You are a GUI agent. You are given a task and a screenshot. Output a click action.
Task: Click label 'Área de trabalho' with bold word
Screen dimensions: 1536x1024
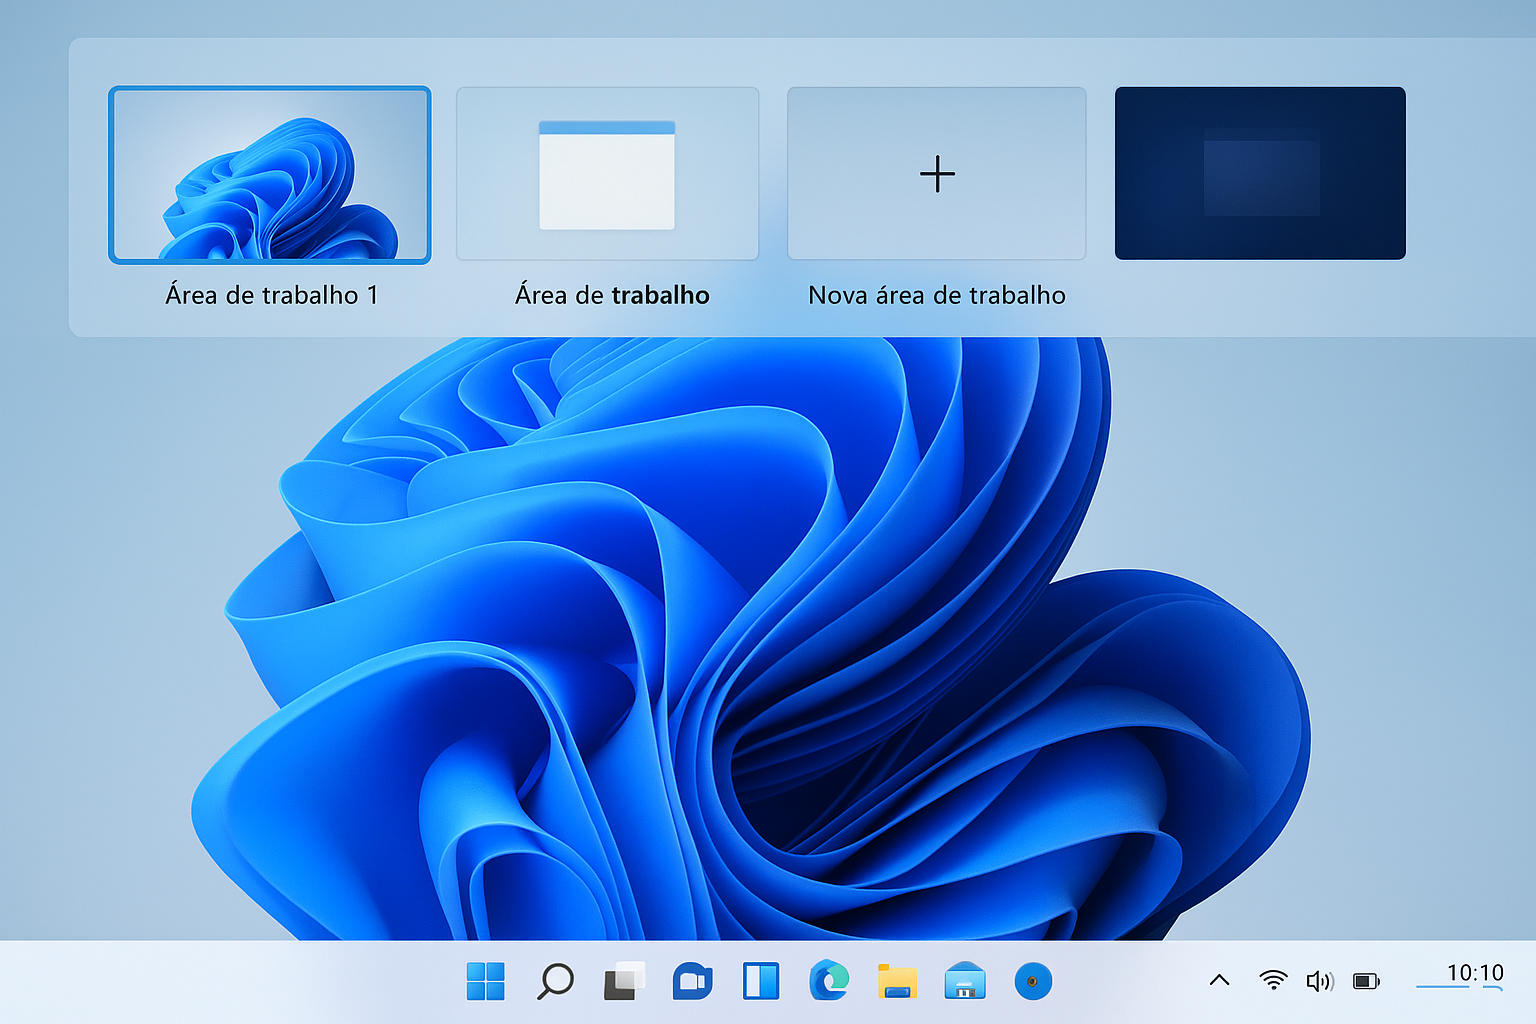(x=612, y=295)
